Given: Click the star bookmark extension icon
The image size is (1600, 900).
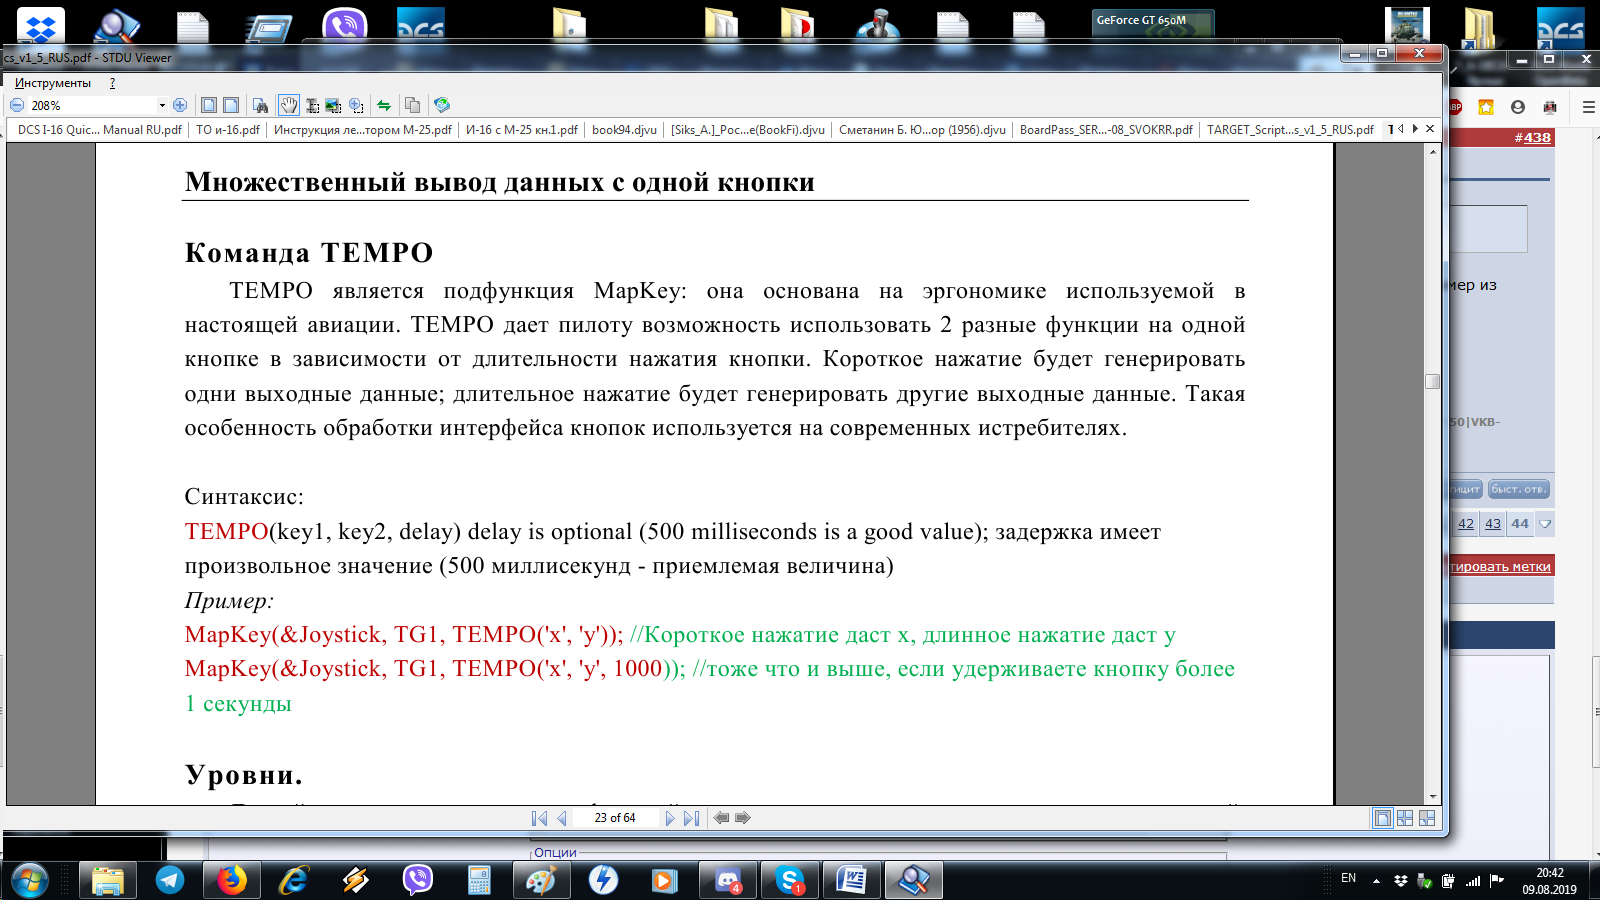Looking at the screenshot, I should 1486,107.
